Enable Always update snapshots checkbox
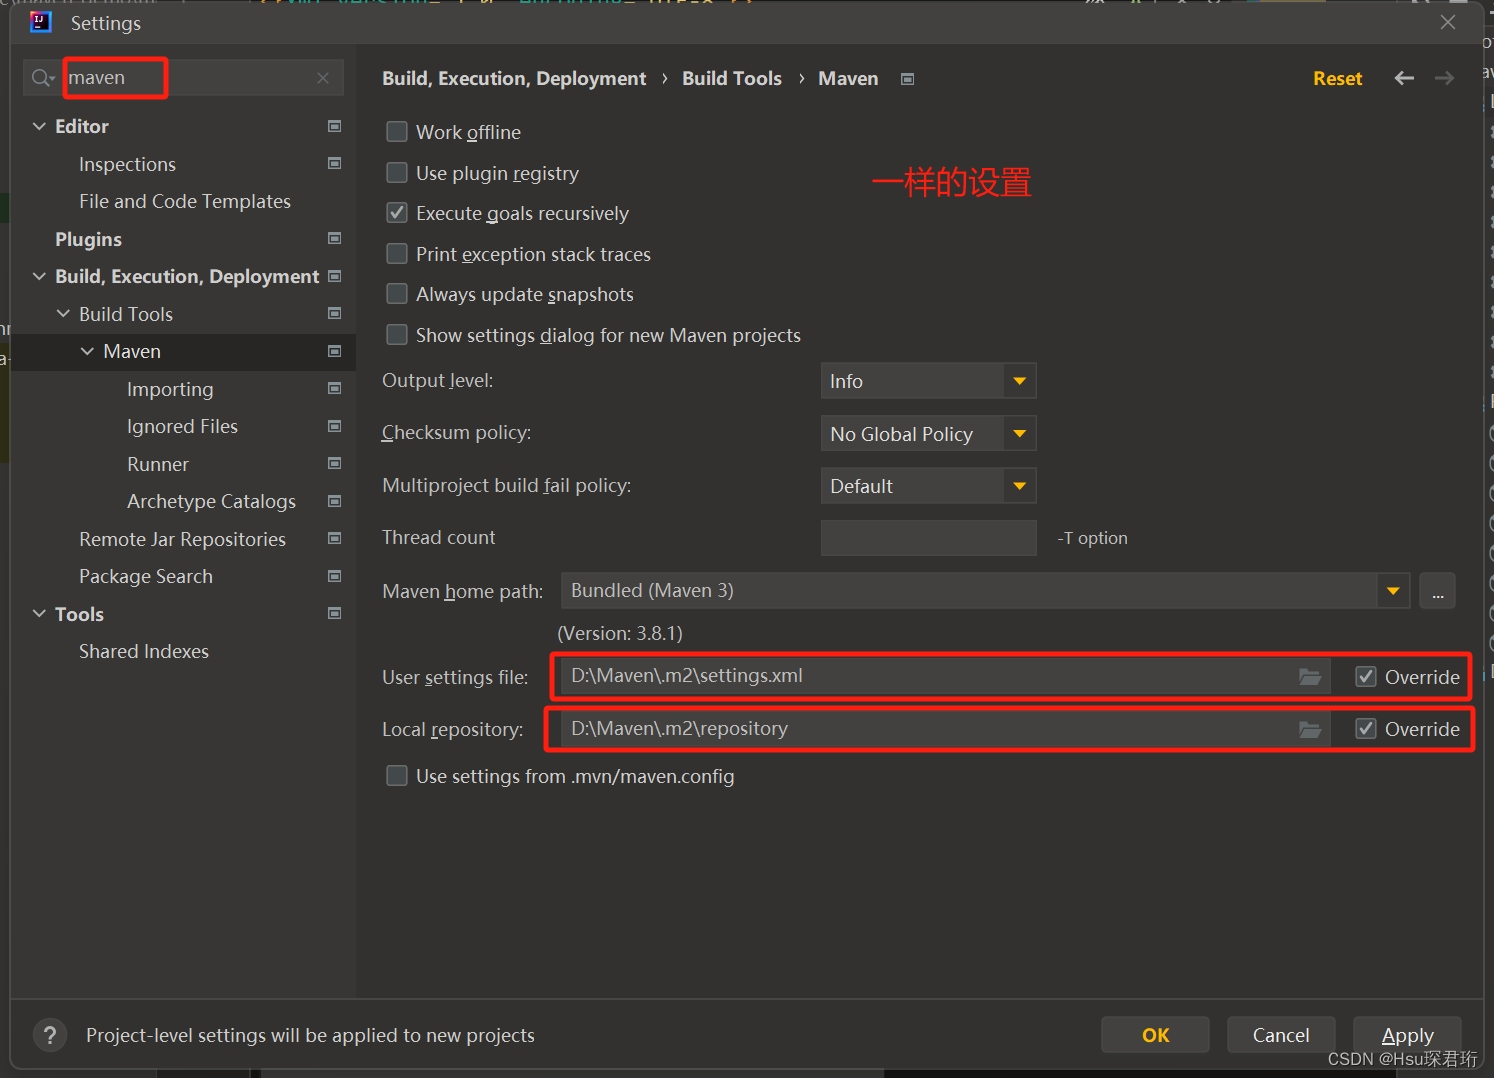 (x=397, y=294)
